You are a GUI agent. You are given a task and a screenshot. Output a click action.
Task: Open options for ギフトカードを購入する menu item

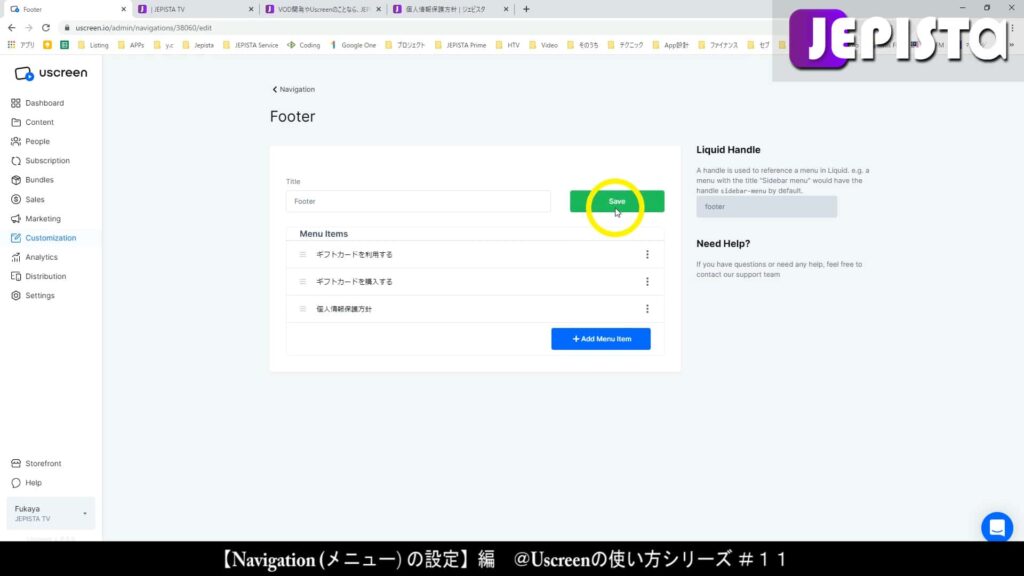pyautogui.click(x=647, y=282)
